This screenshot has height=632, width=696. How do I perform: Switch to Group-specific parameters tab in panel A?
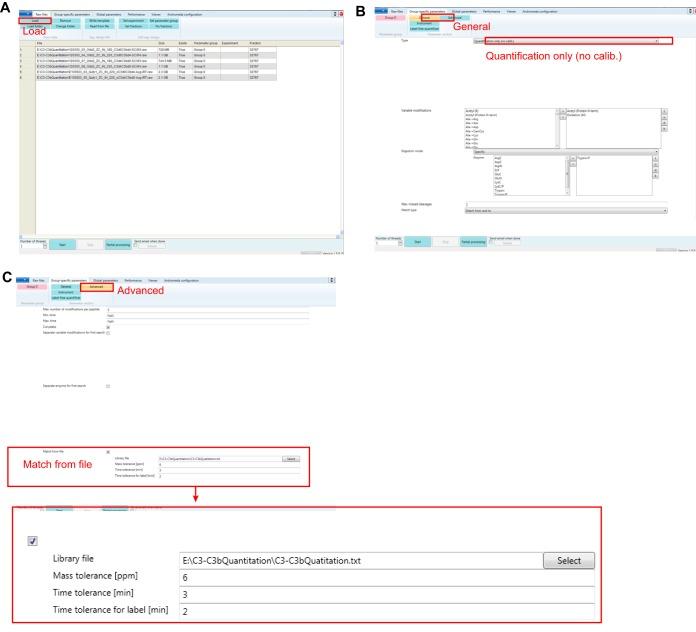pyautogui.click(x=72, y=12)
